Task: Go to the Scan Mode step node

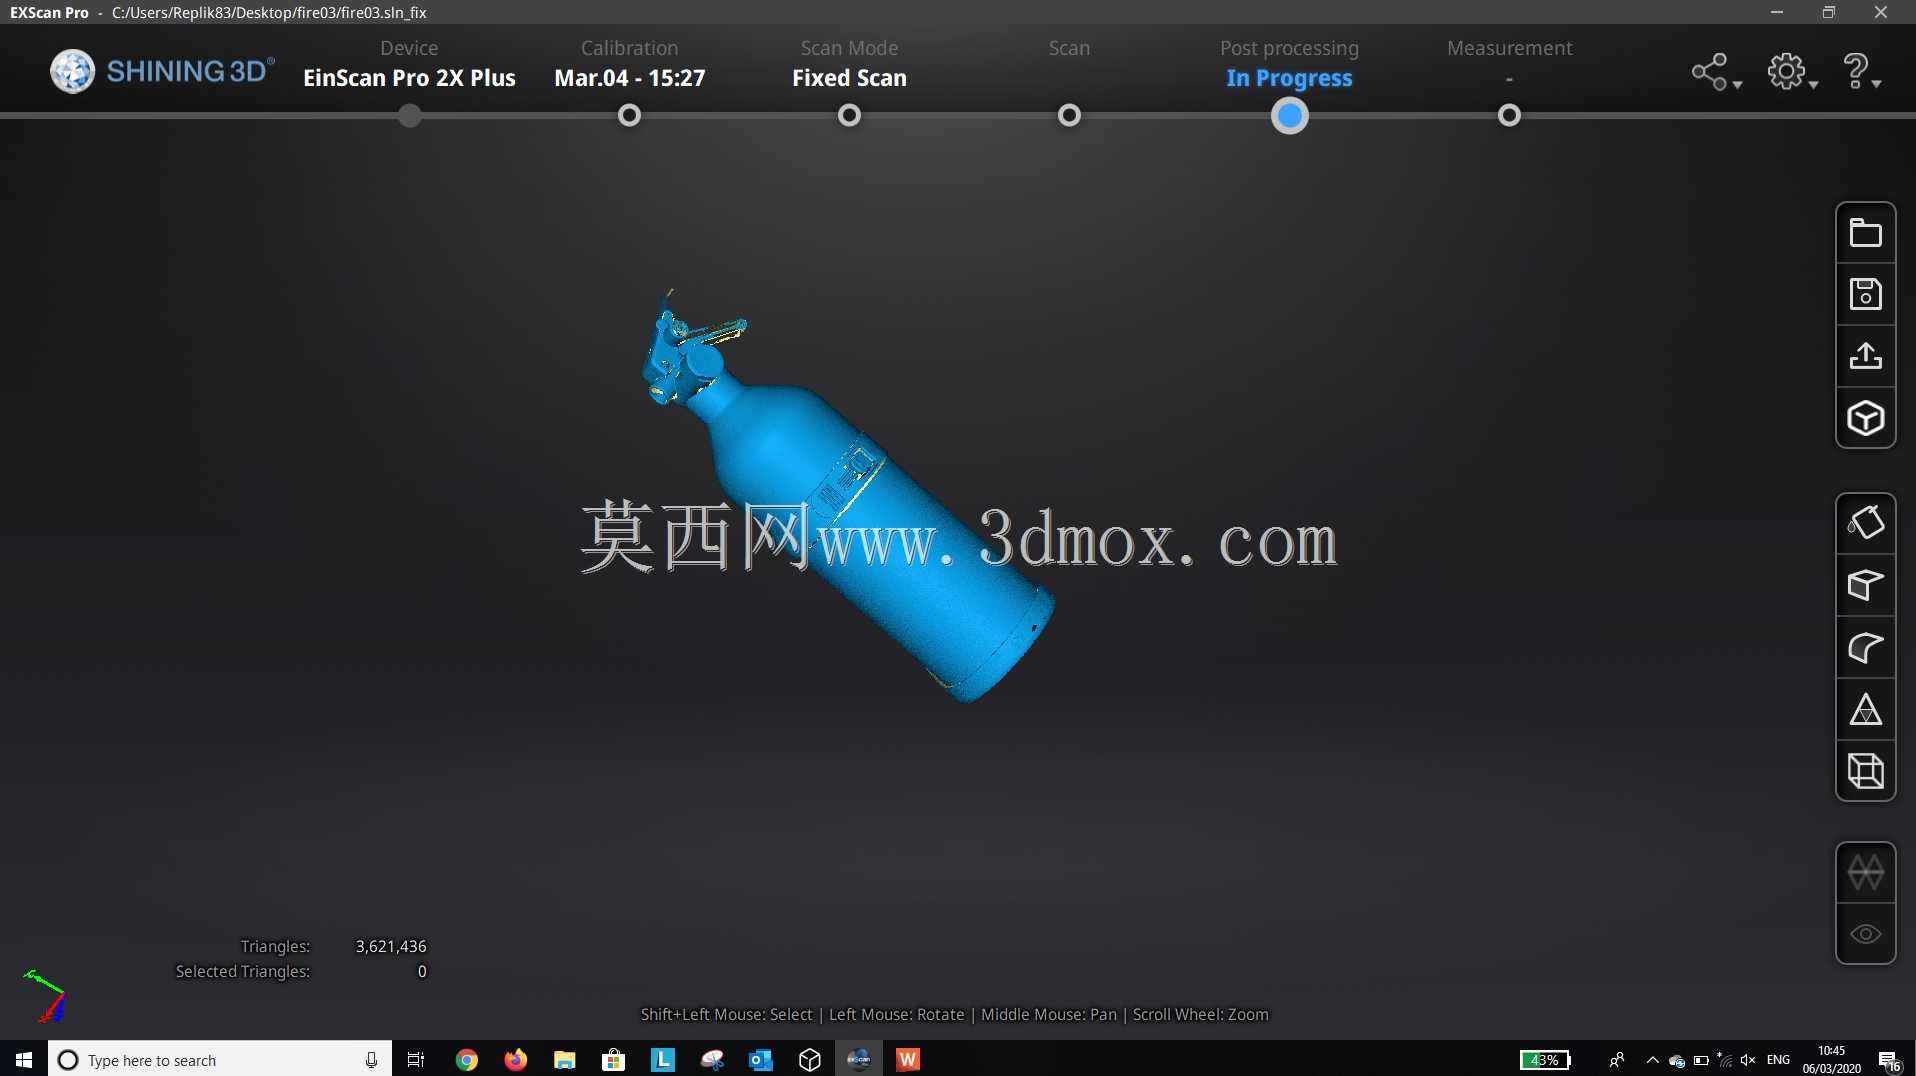Action: [x=849, y=116]
